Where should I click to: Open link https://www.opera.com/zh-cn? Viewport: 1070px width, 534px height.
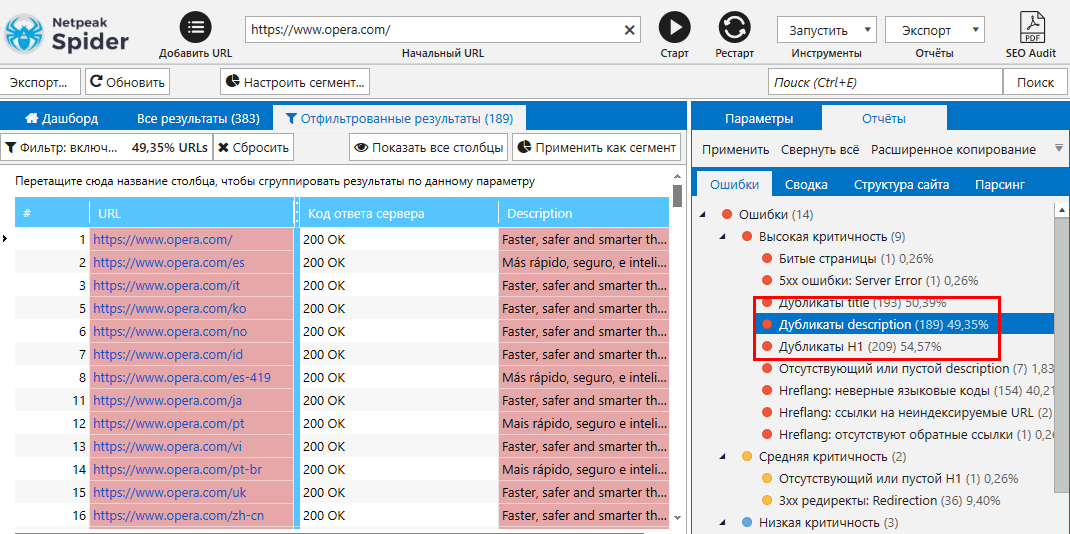(x=178, y=516)
